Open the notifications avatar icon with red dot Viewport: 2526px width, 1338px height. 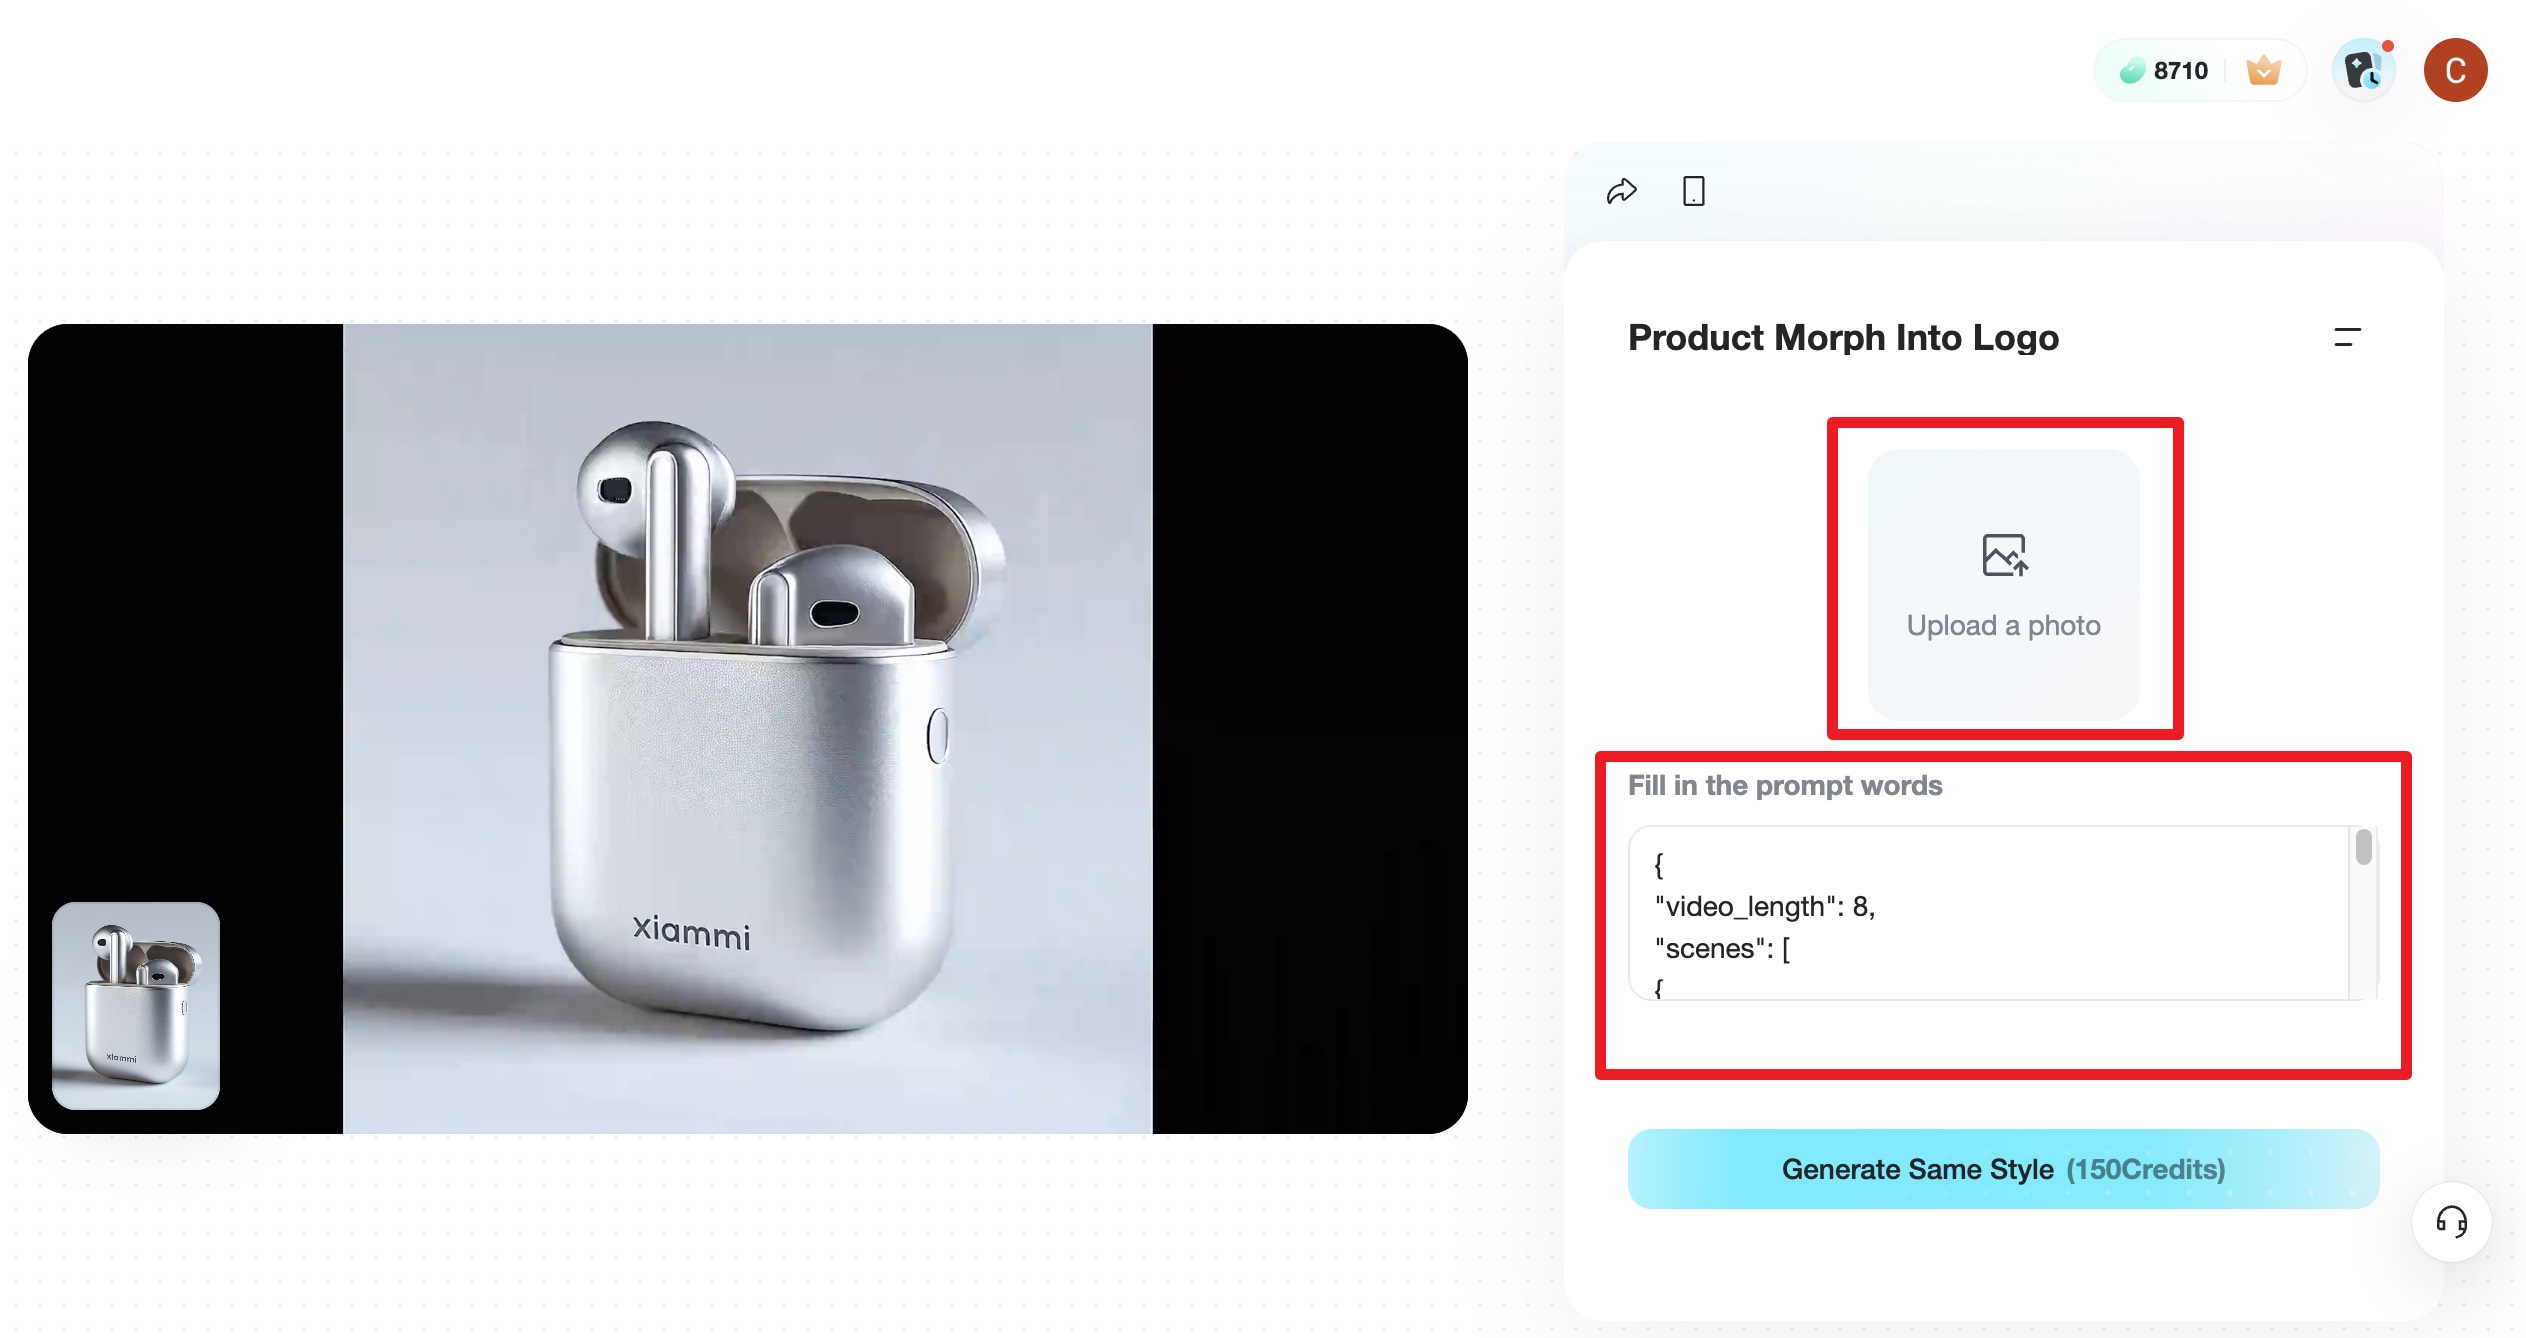coord(2365,71)
